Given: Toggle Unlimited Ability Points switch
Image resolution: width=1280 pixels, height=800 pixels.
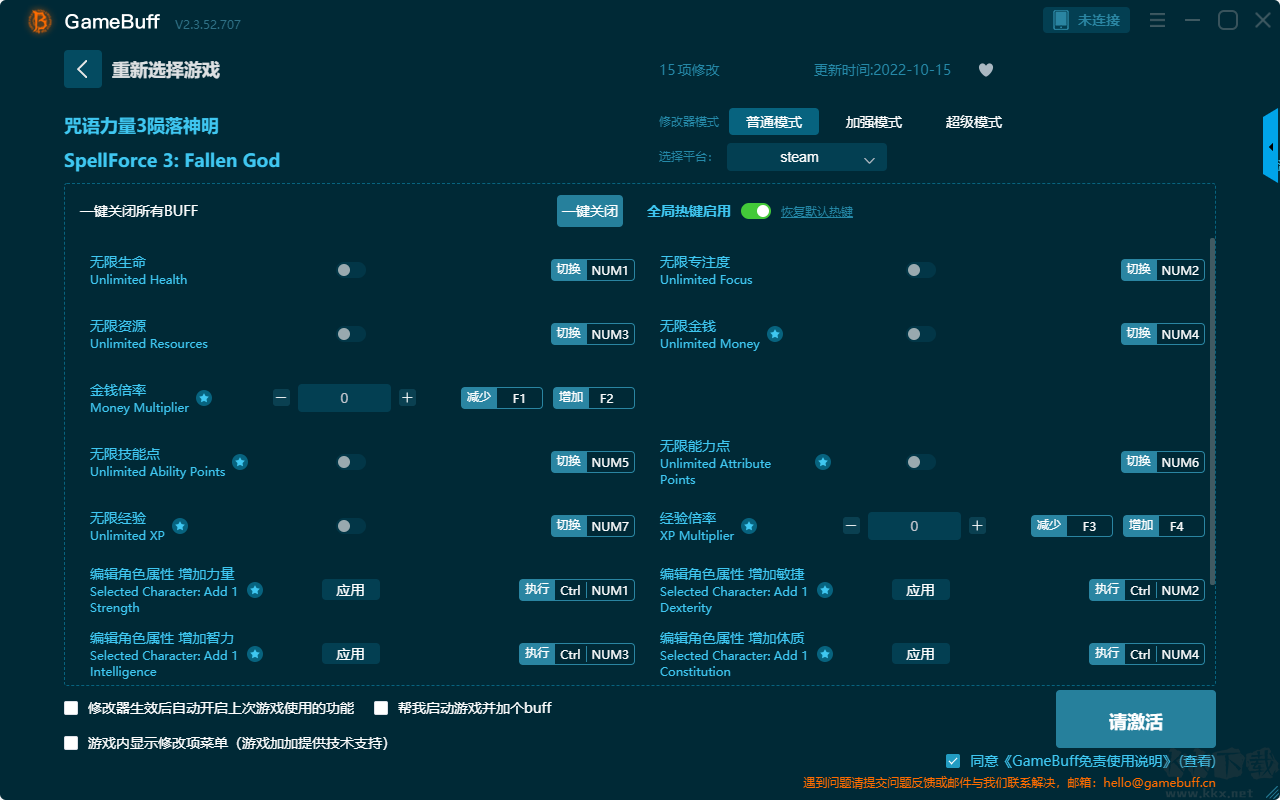Looking at the screenshot, I should click(351, 462).
